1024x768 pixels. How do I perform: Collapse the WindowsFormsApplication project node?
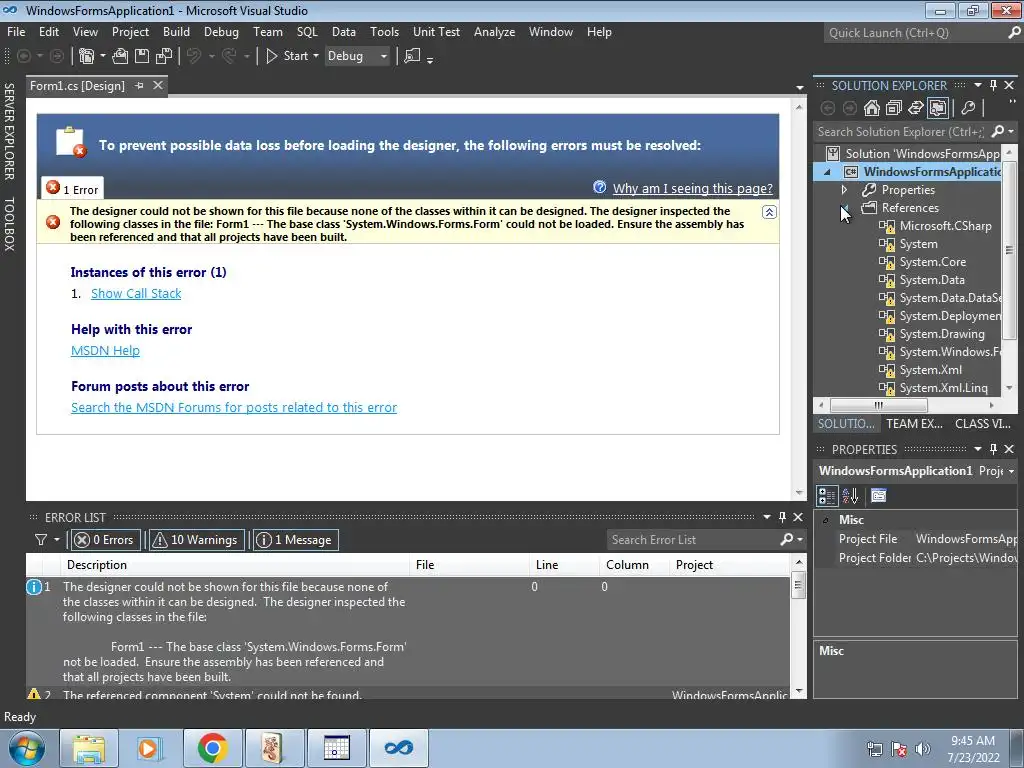[x=827, y=172]
